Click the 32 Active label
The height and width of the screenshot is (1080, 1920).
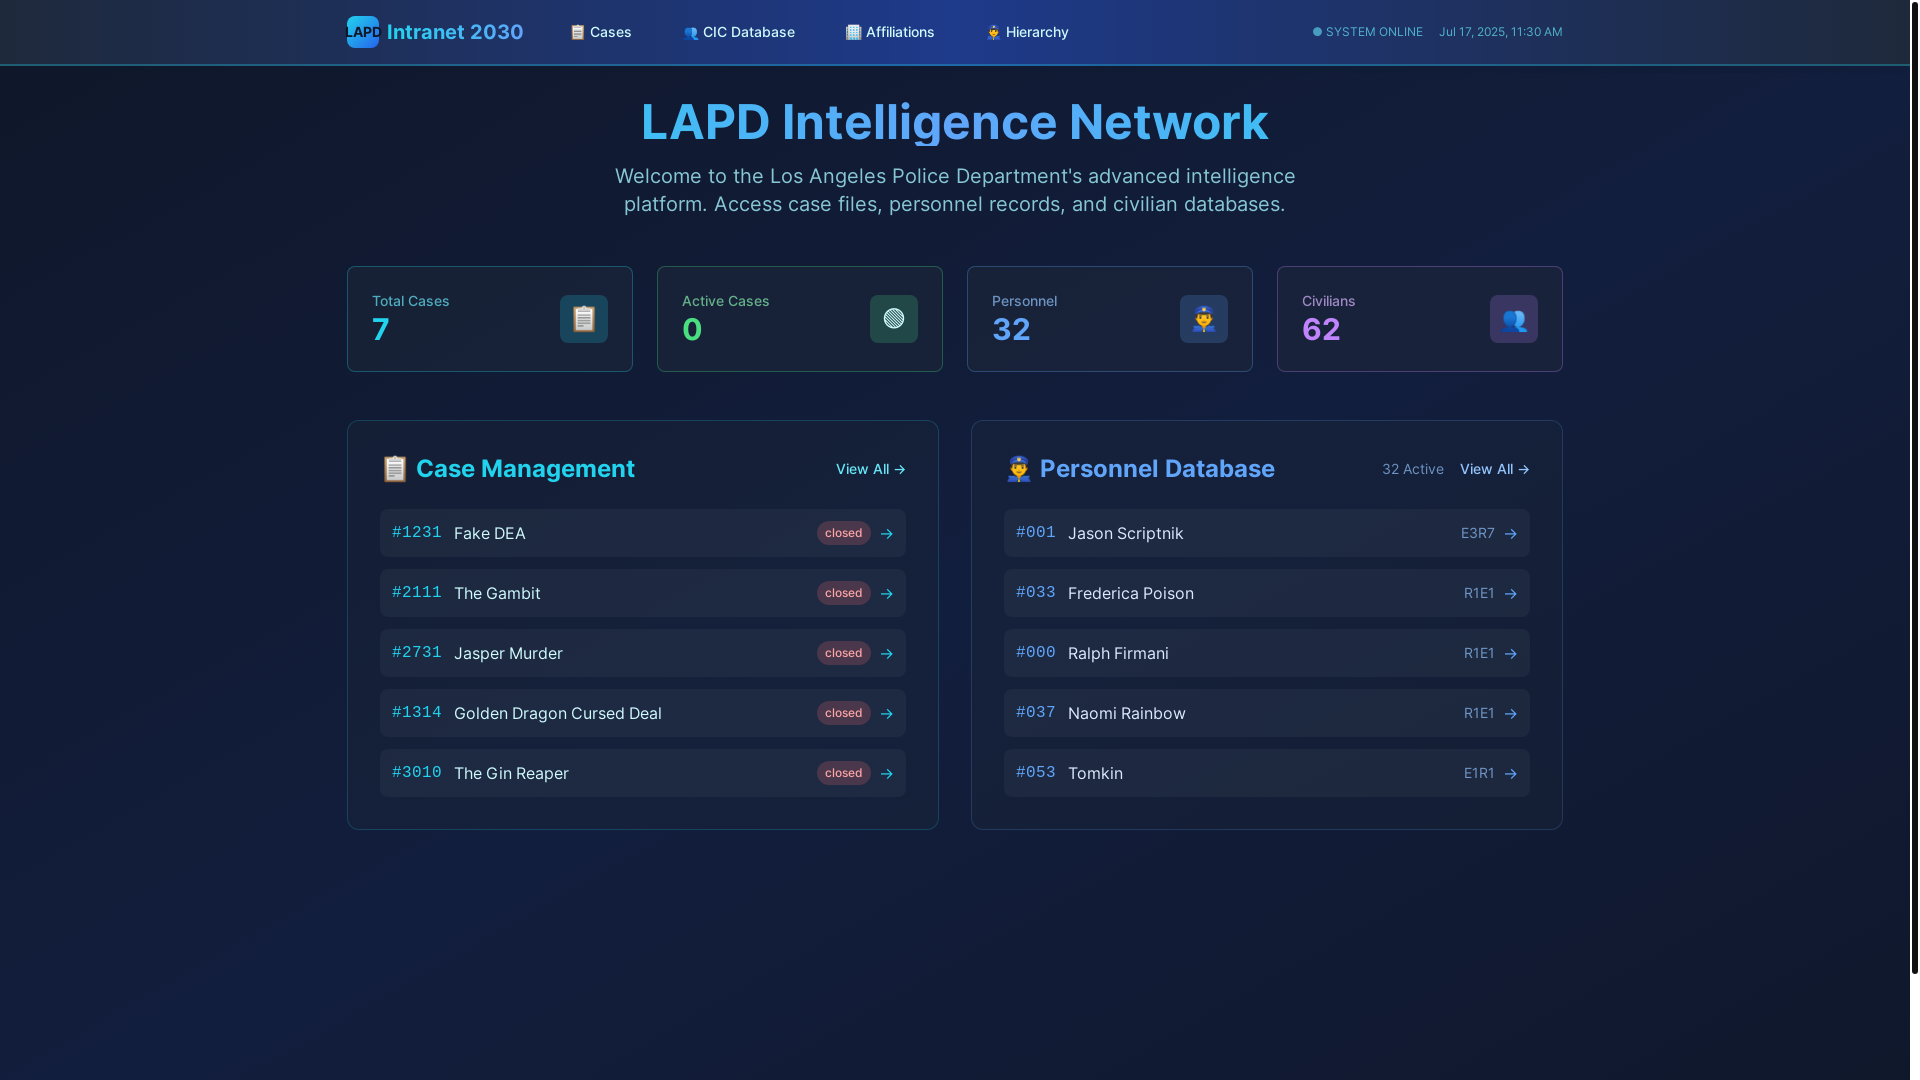pyautogui.click(x=1413, y=469)
